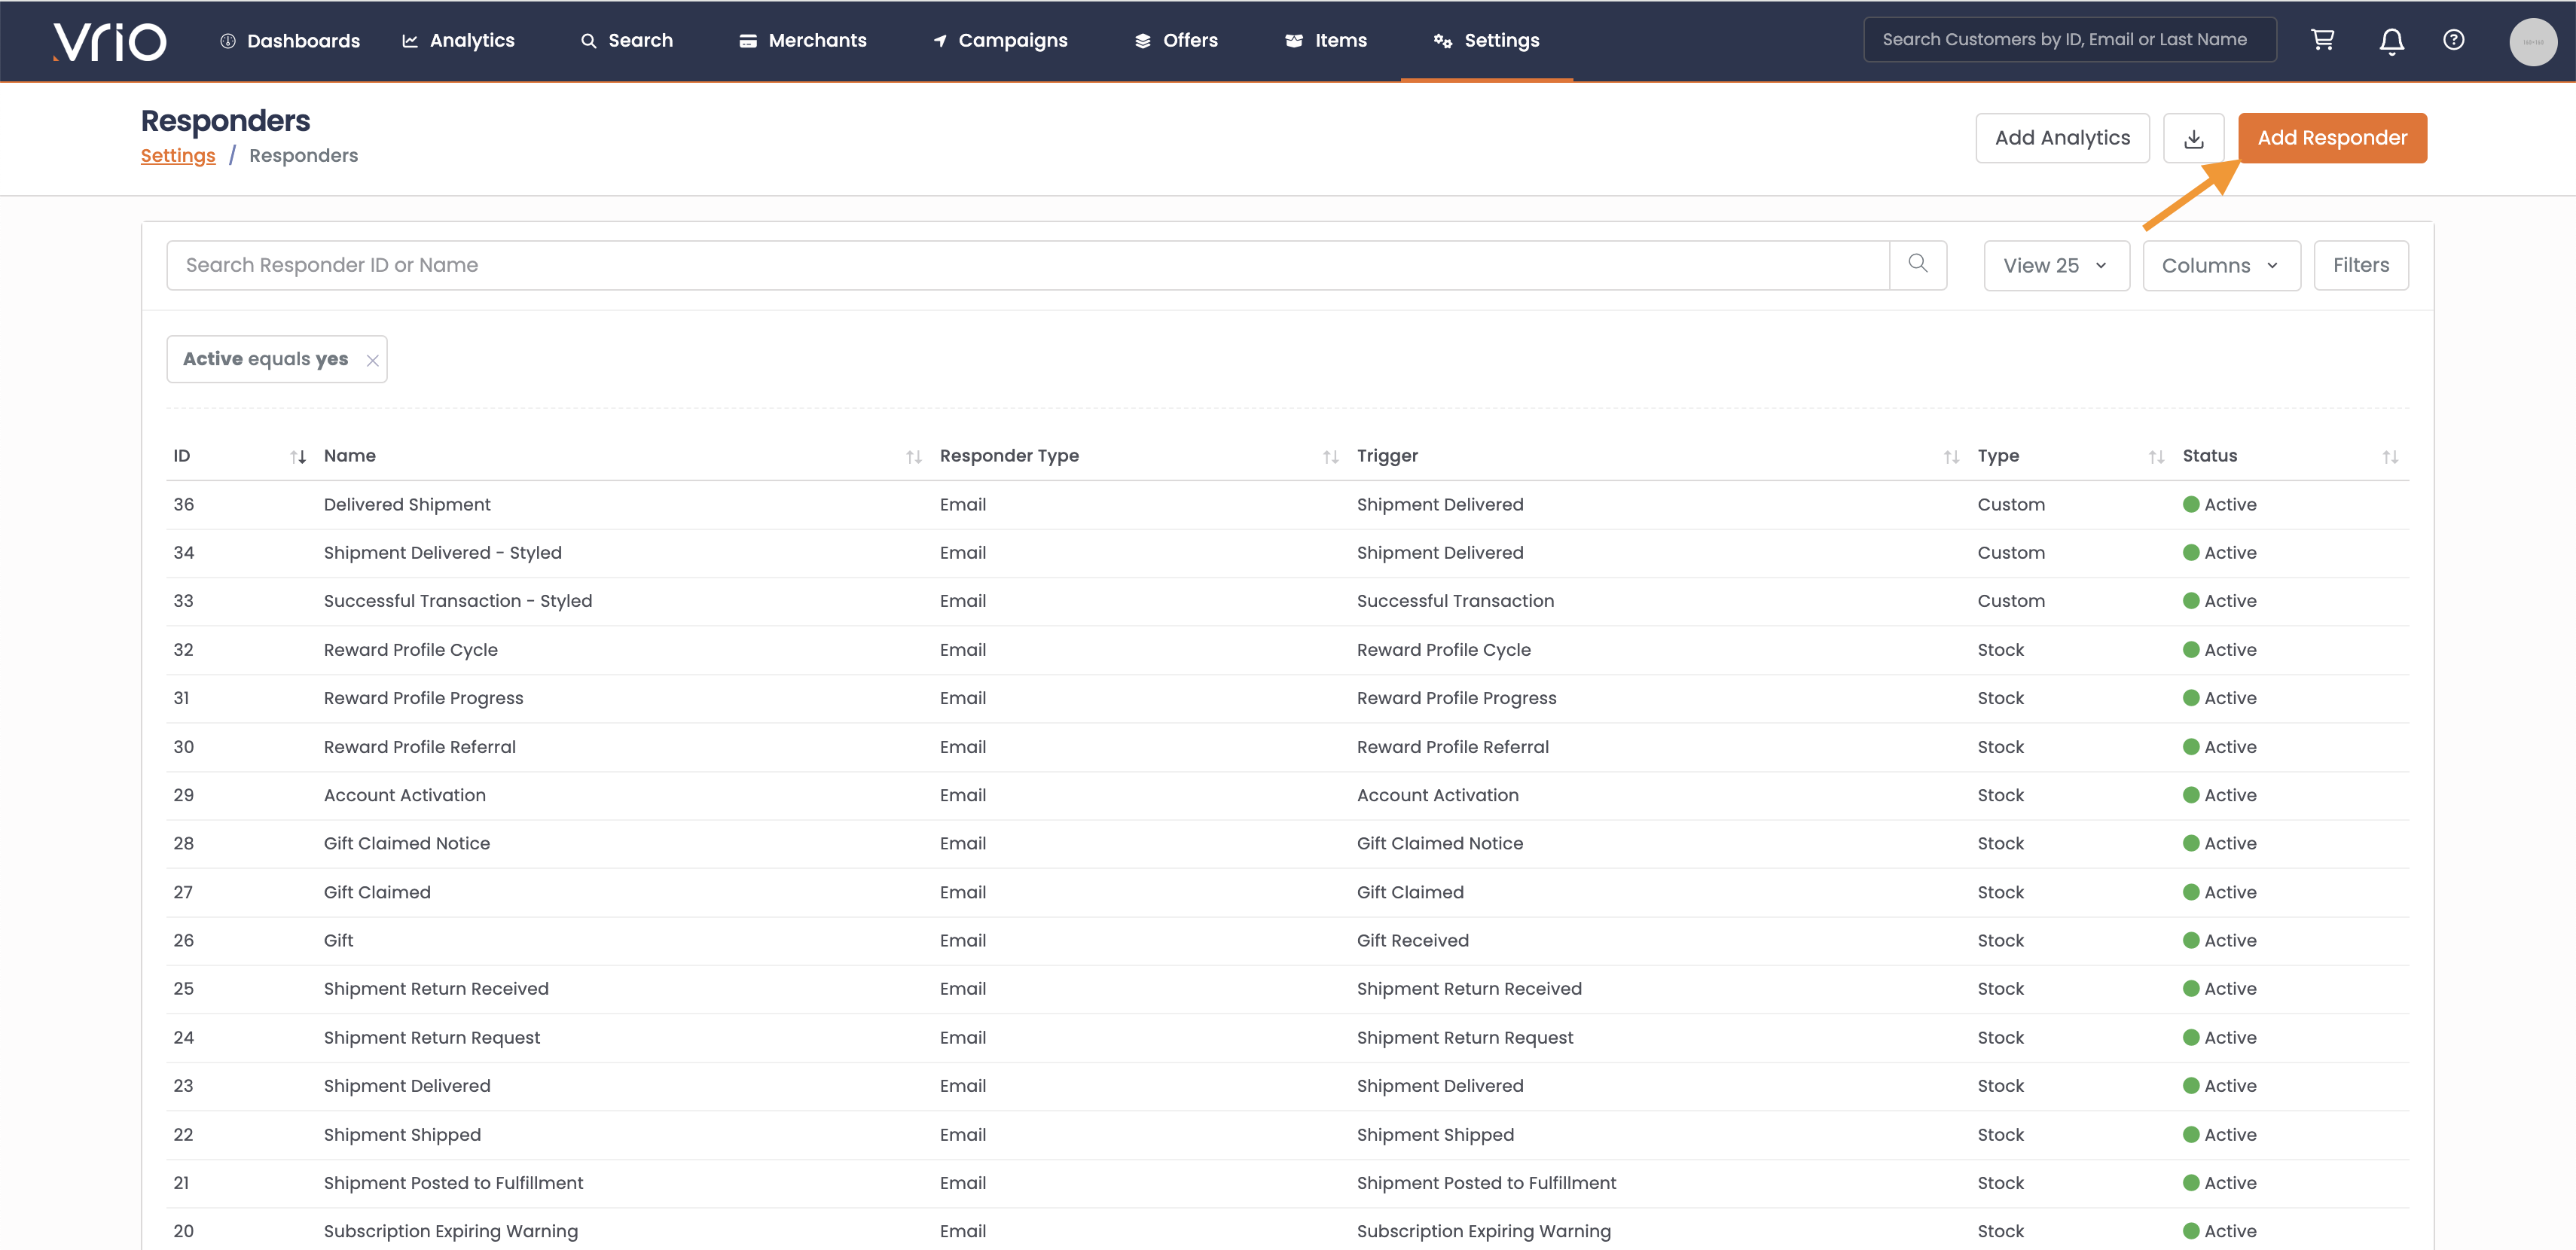Image resolution: width=2576 pixels, height=1250 pixels.
Task: Select the Shipment Return Received name
Action: click(436, 989)
